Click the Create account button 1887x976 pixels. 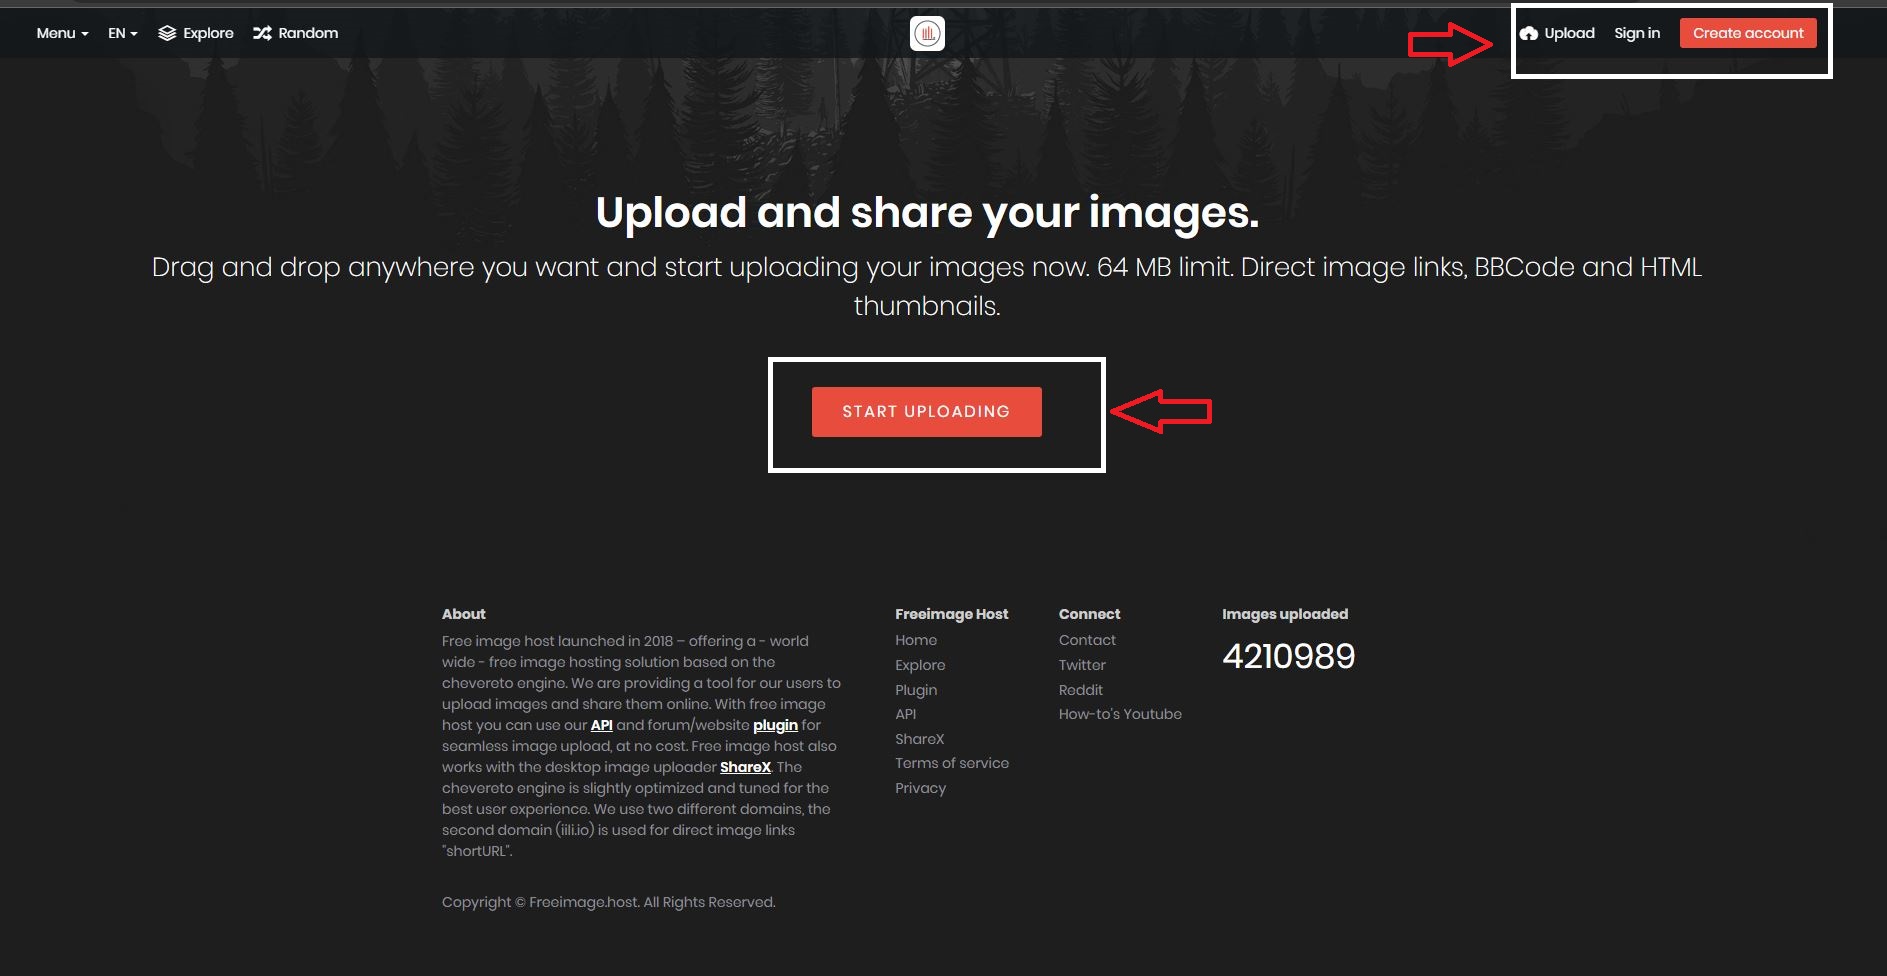(1747, 34)
